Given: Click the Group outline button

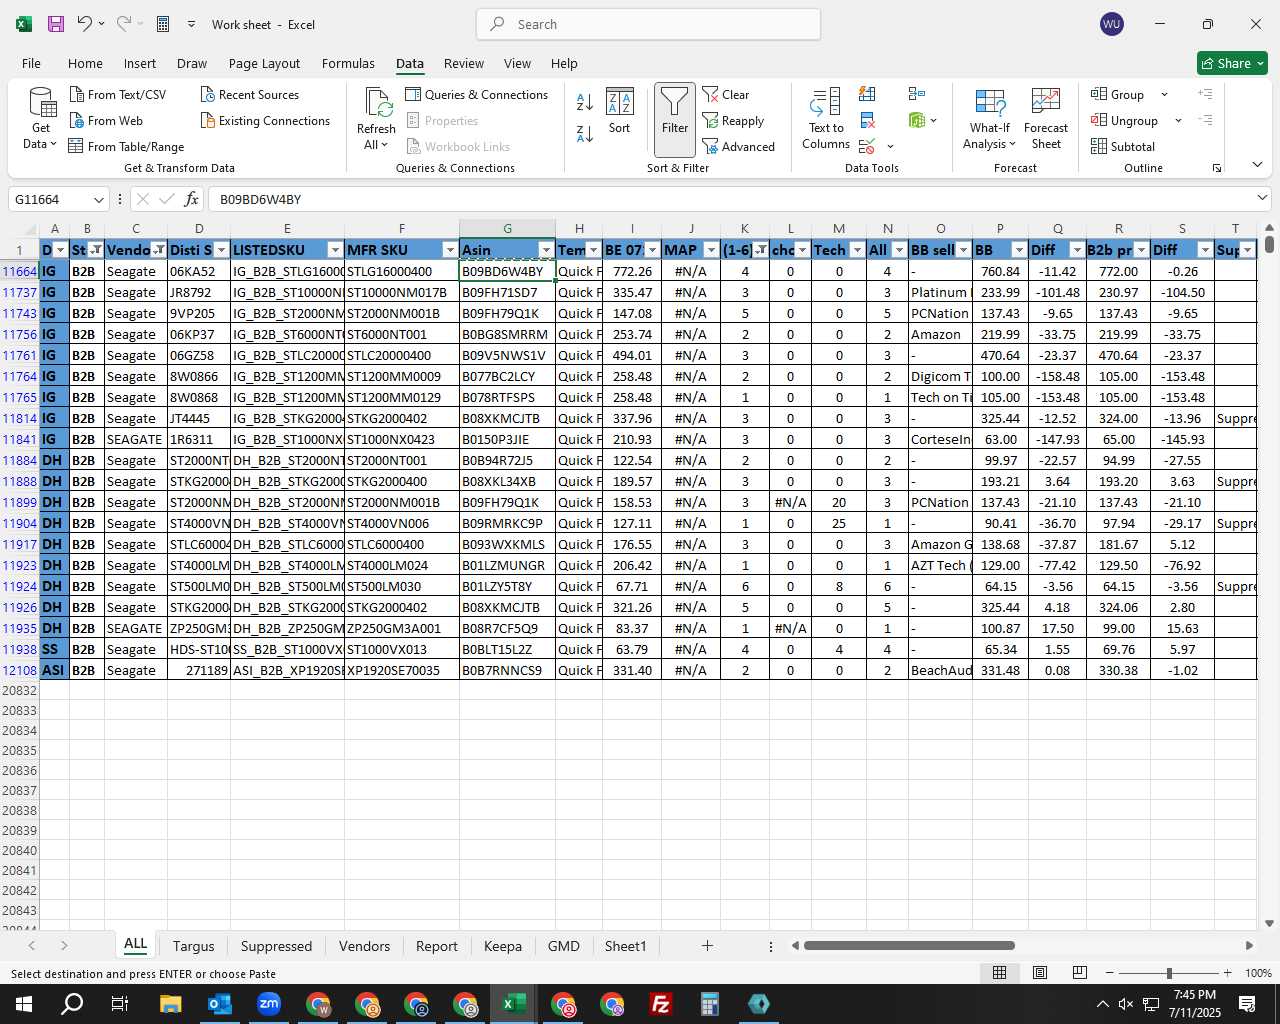Looking at the screenshot, I should click(1118, 94).
